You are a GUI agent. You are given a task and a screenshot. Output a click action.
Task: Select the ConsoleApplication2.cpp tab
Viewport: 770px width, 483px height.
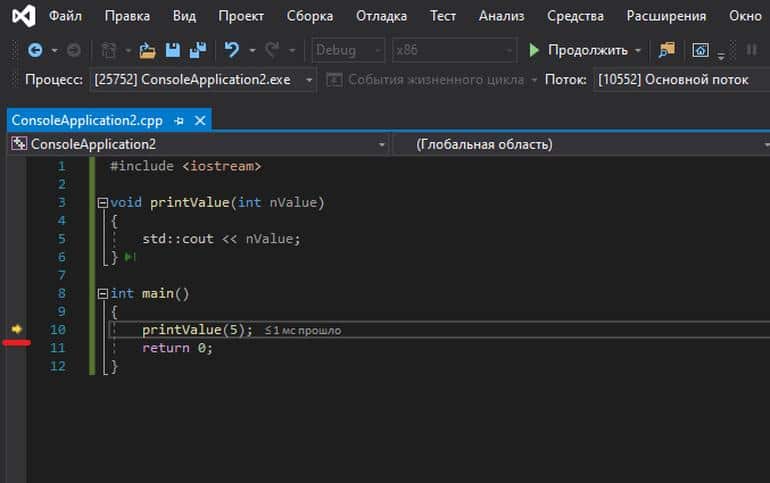point(87,121)
